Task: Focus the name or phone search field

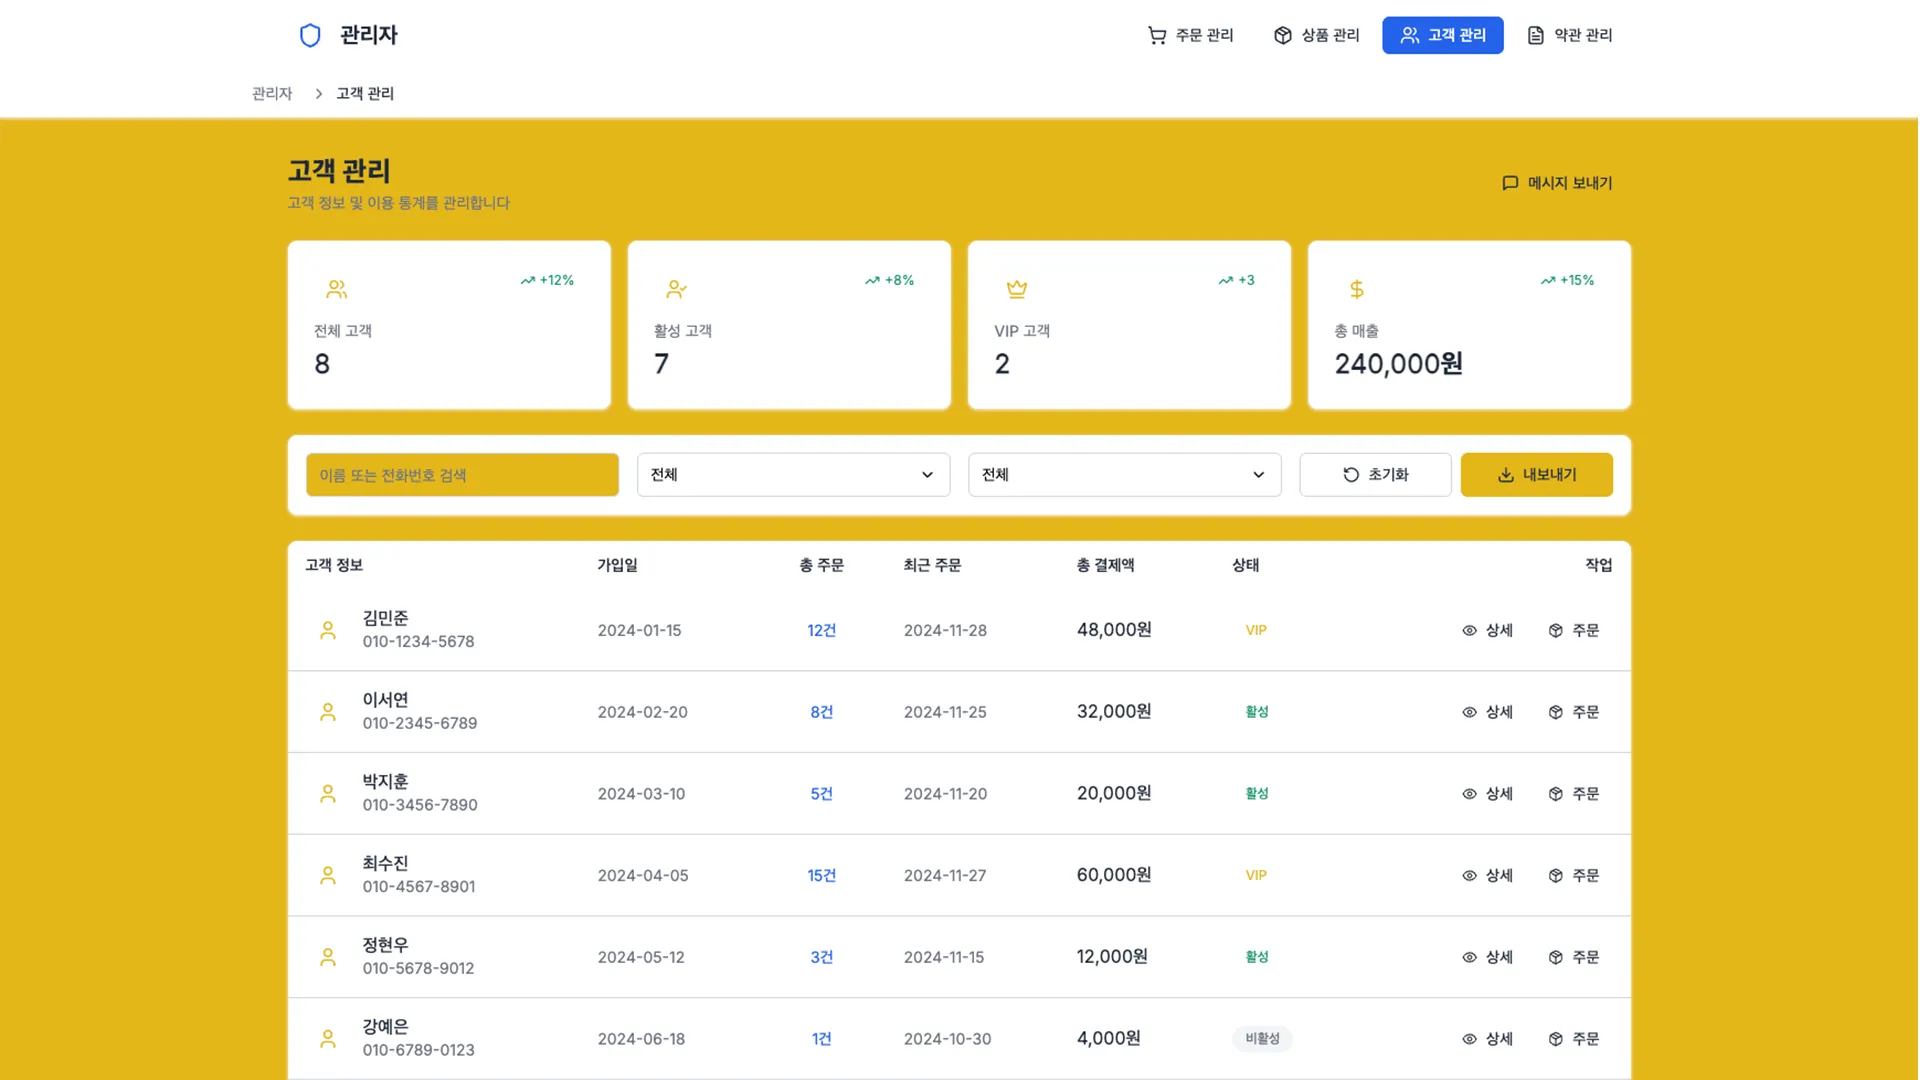Action: click(462, 475)
